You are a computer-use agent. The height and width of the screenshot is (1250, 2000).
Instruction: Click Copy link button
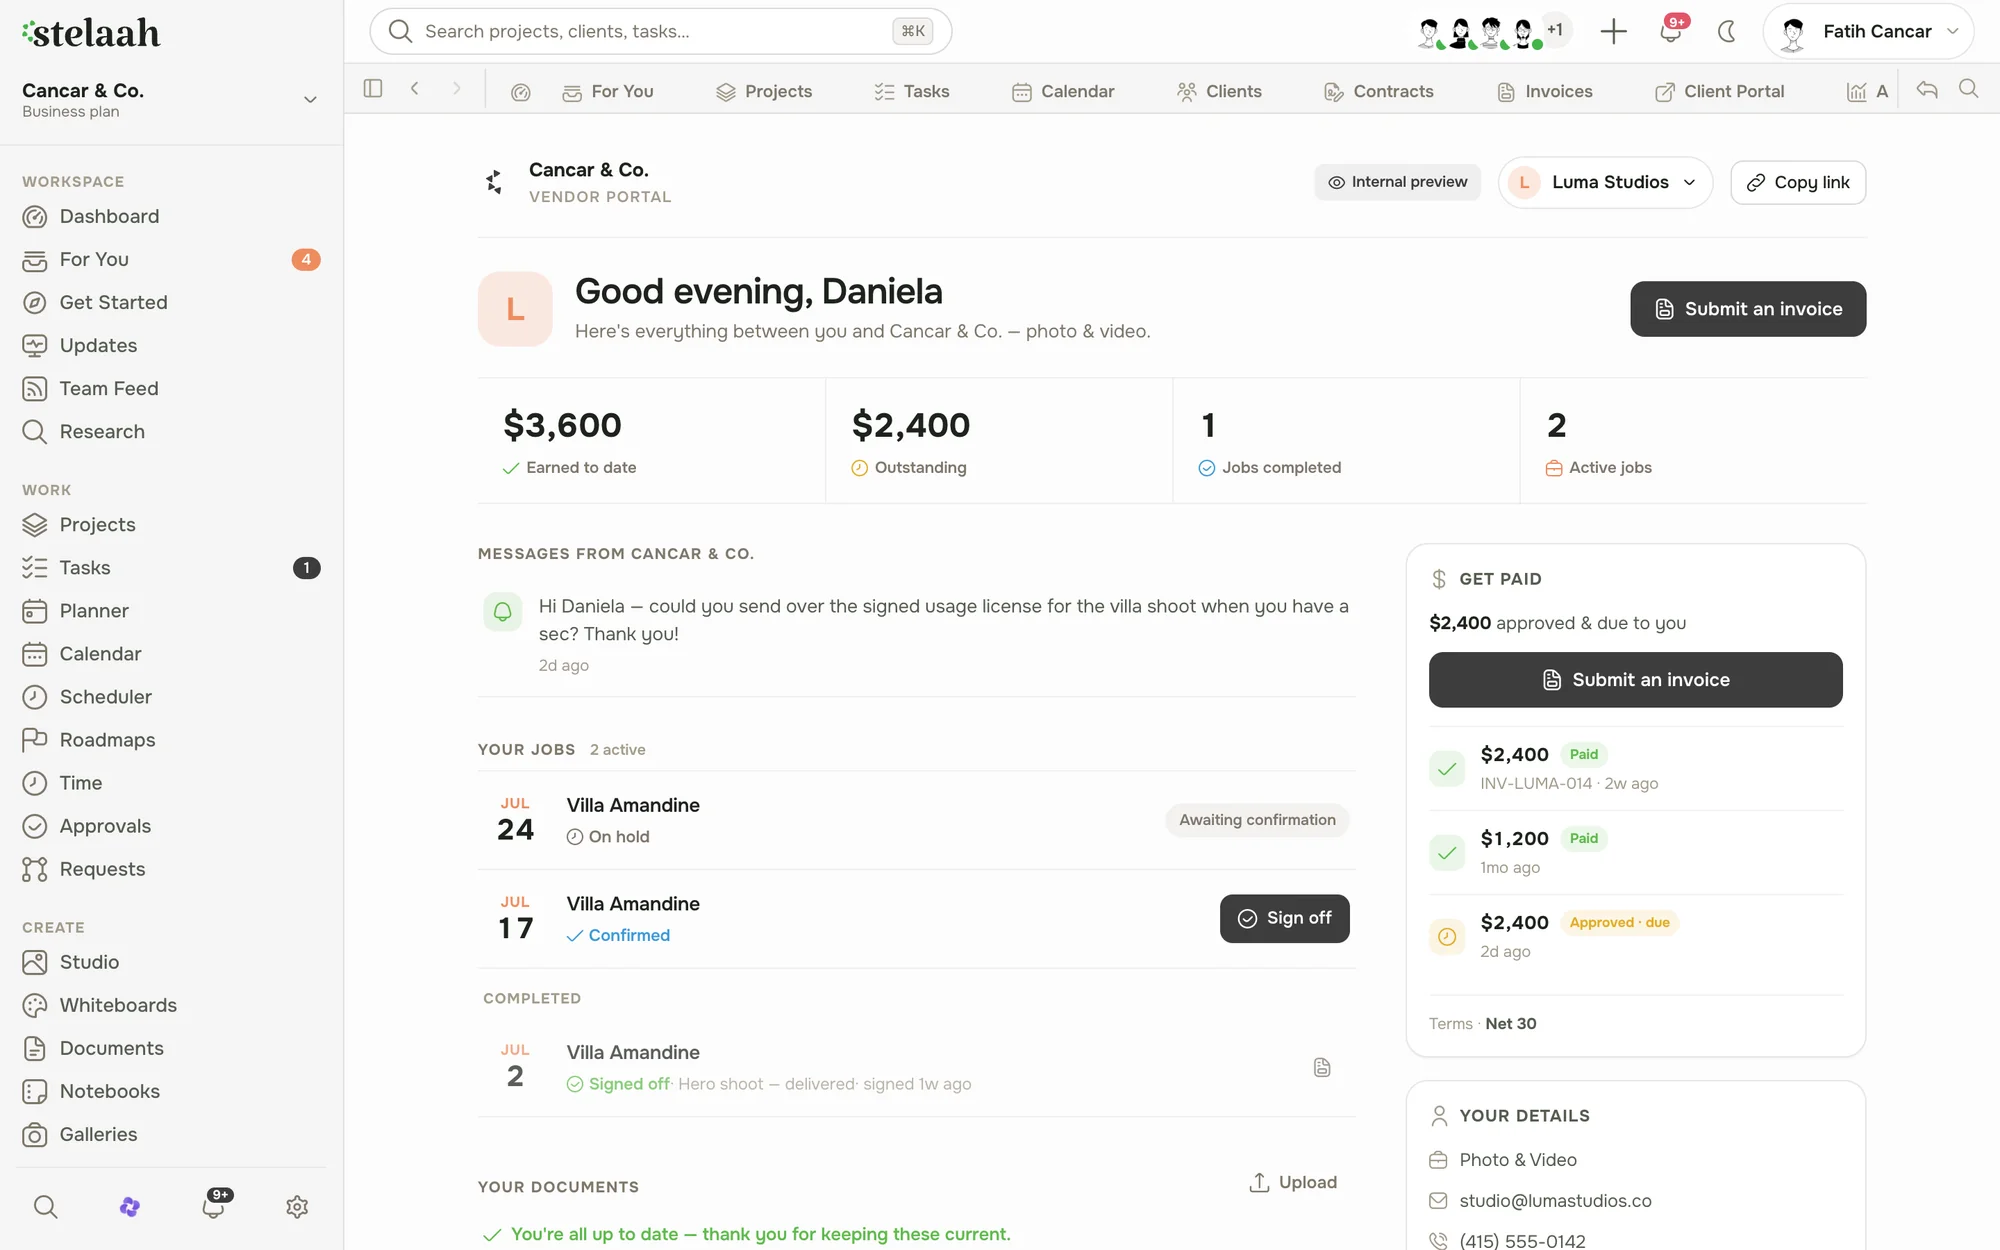click(x=1798, y=182)
